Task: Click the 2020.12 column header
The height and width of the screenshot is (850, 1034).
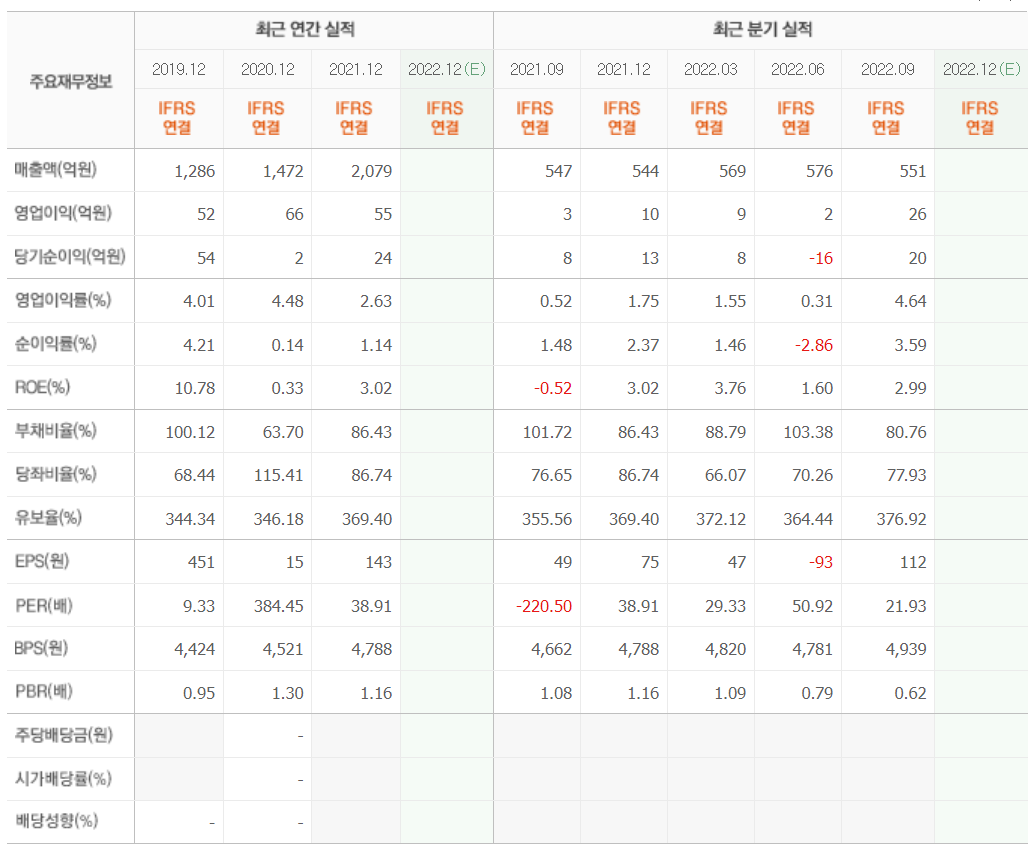Action: (x=266, y=69)
